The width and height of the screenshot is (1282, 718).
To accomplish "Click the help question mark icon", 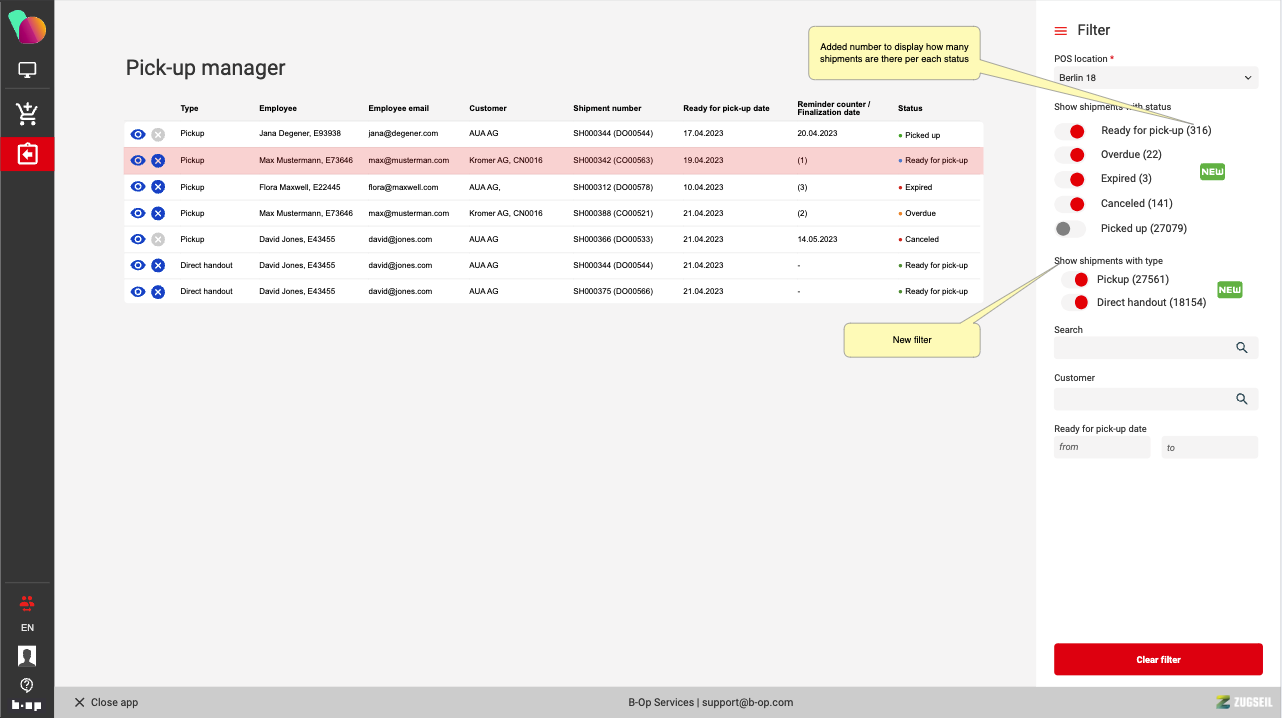I will click(x=27, y=685).
